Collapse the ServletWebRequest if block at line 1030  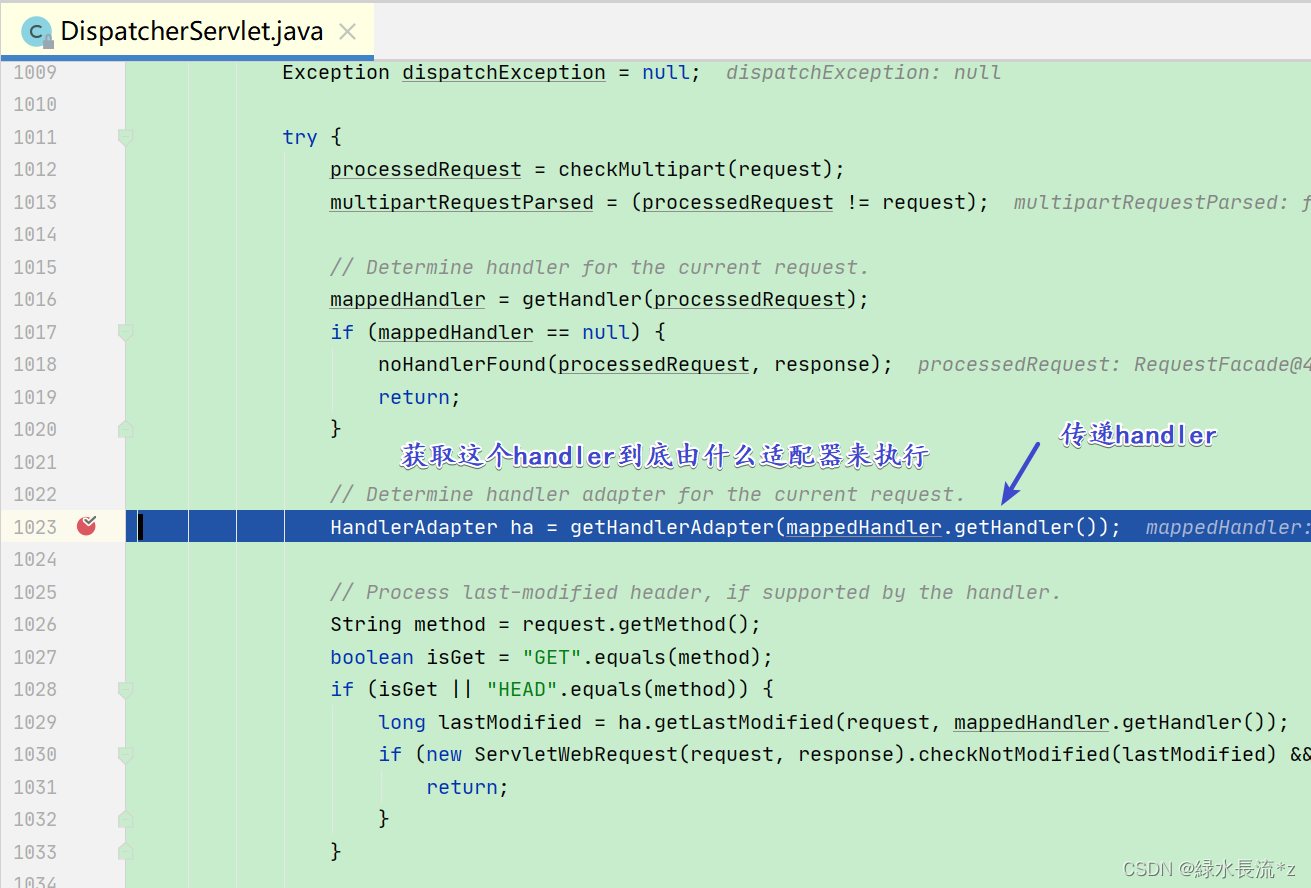click(125, 754)
